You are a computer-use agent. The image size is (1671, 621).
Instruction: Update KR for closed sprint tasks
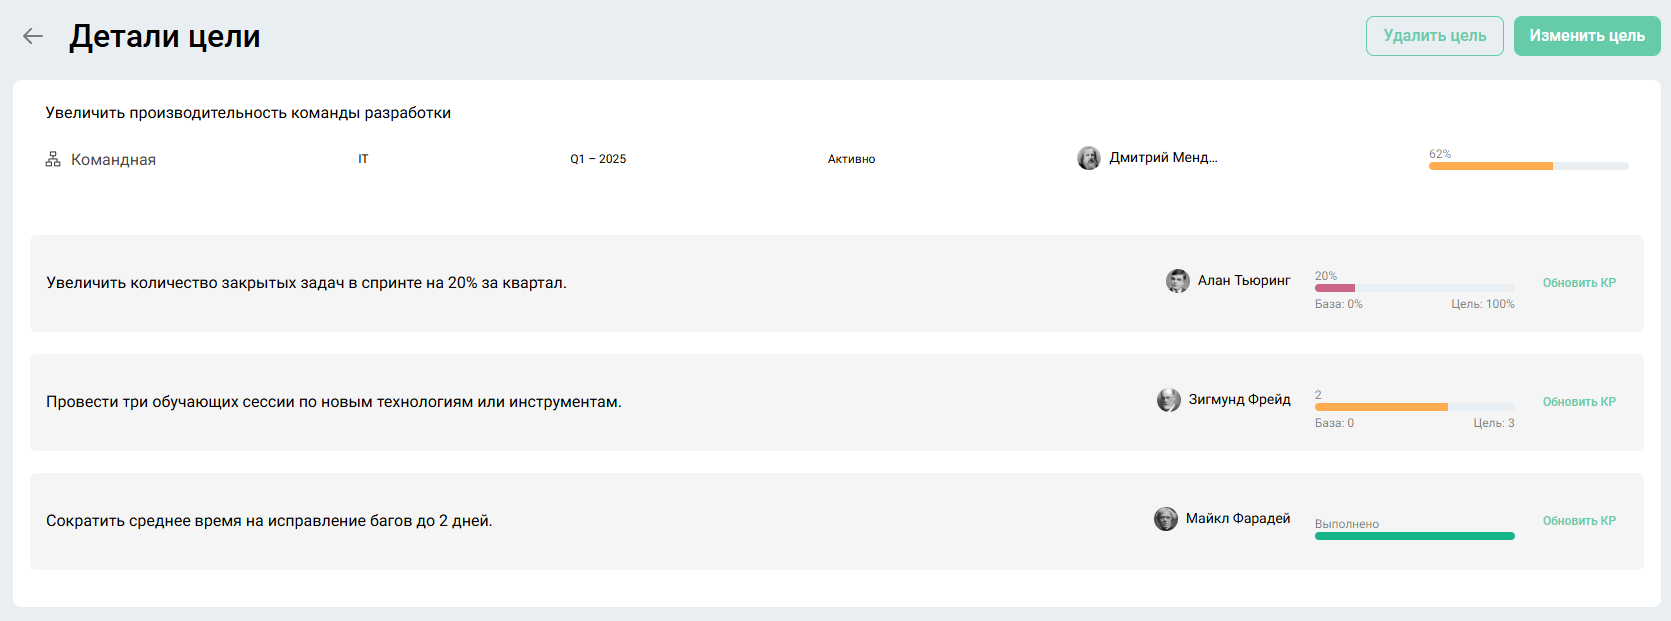[x=1578, y=283]
